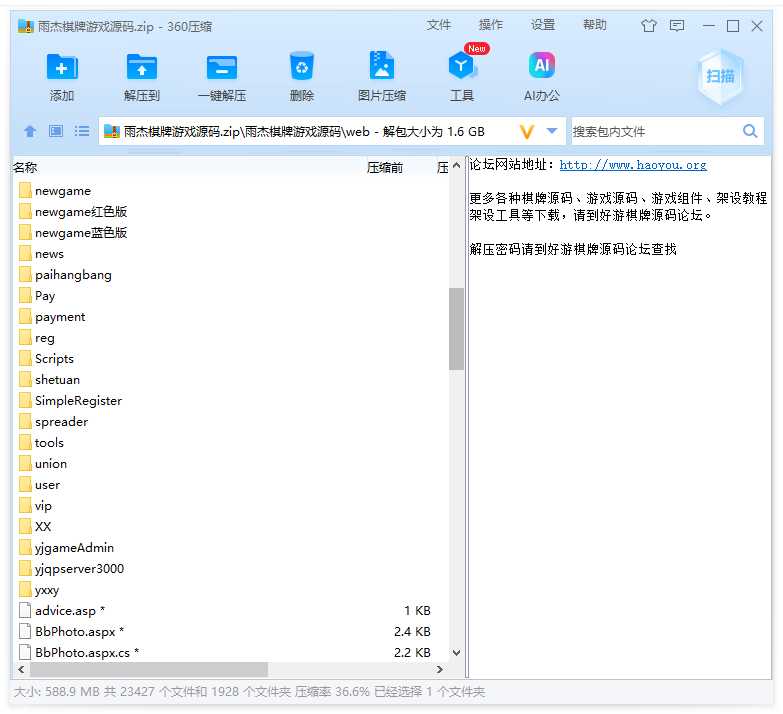This screenshot has height=714, width=783.
Task: Select the reg folder
Action: tap(36, 338)
